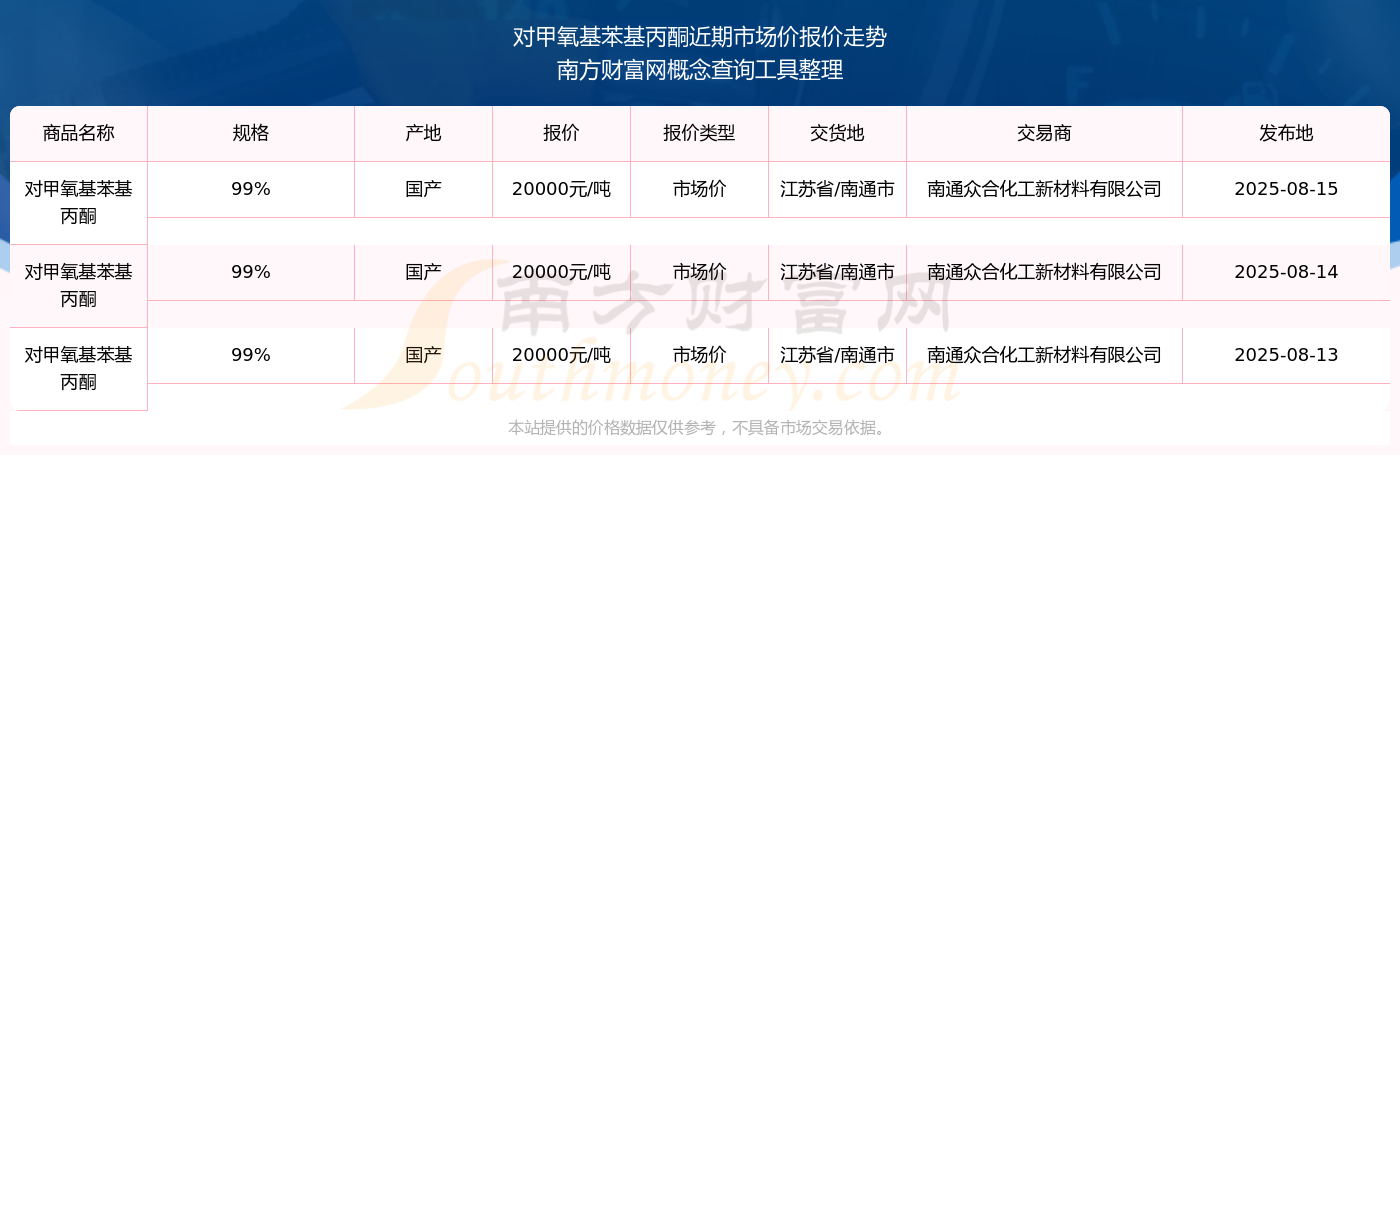Click the date 2025-08-15
Screen dimensions: 1400x1205
tap(1287, 189)
